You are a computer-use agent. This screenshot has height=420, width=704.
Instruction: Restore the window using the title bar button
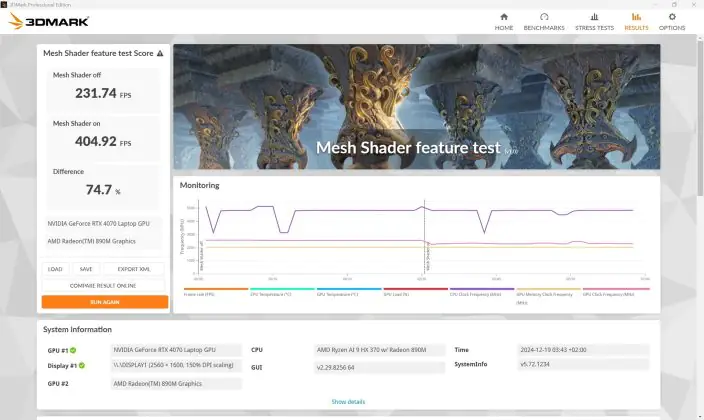pos(674,4)
